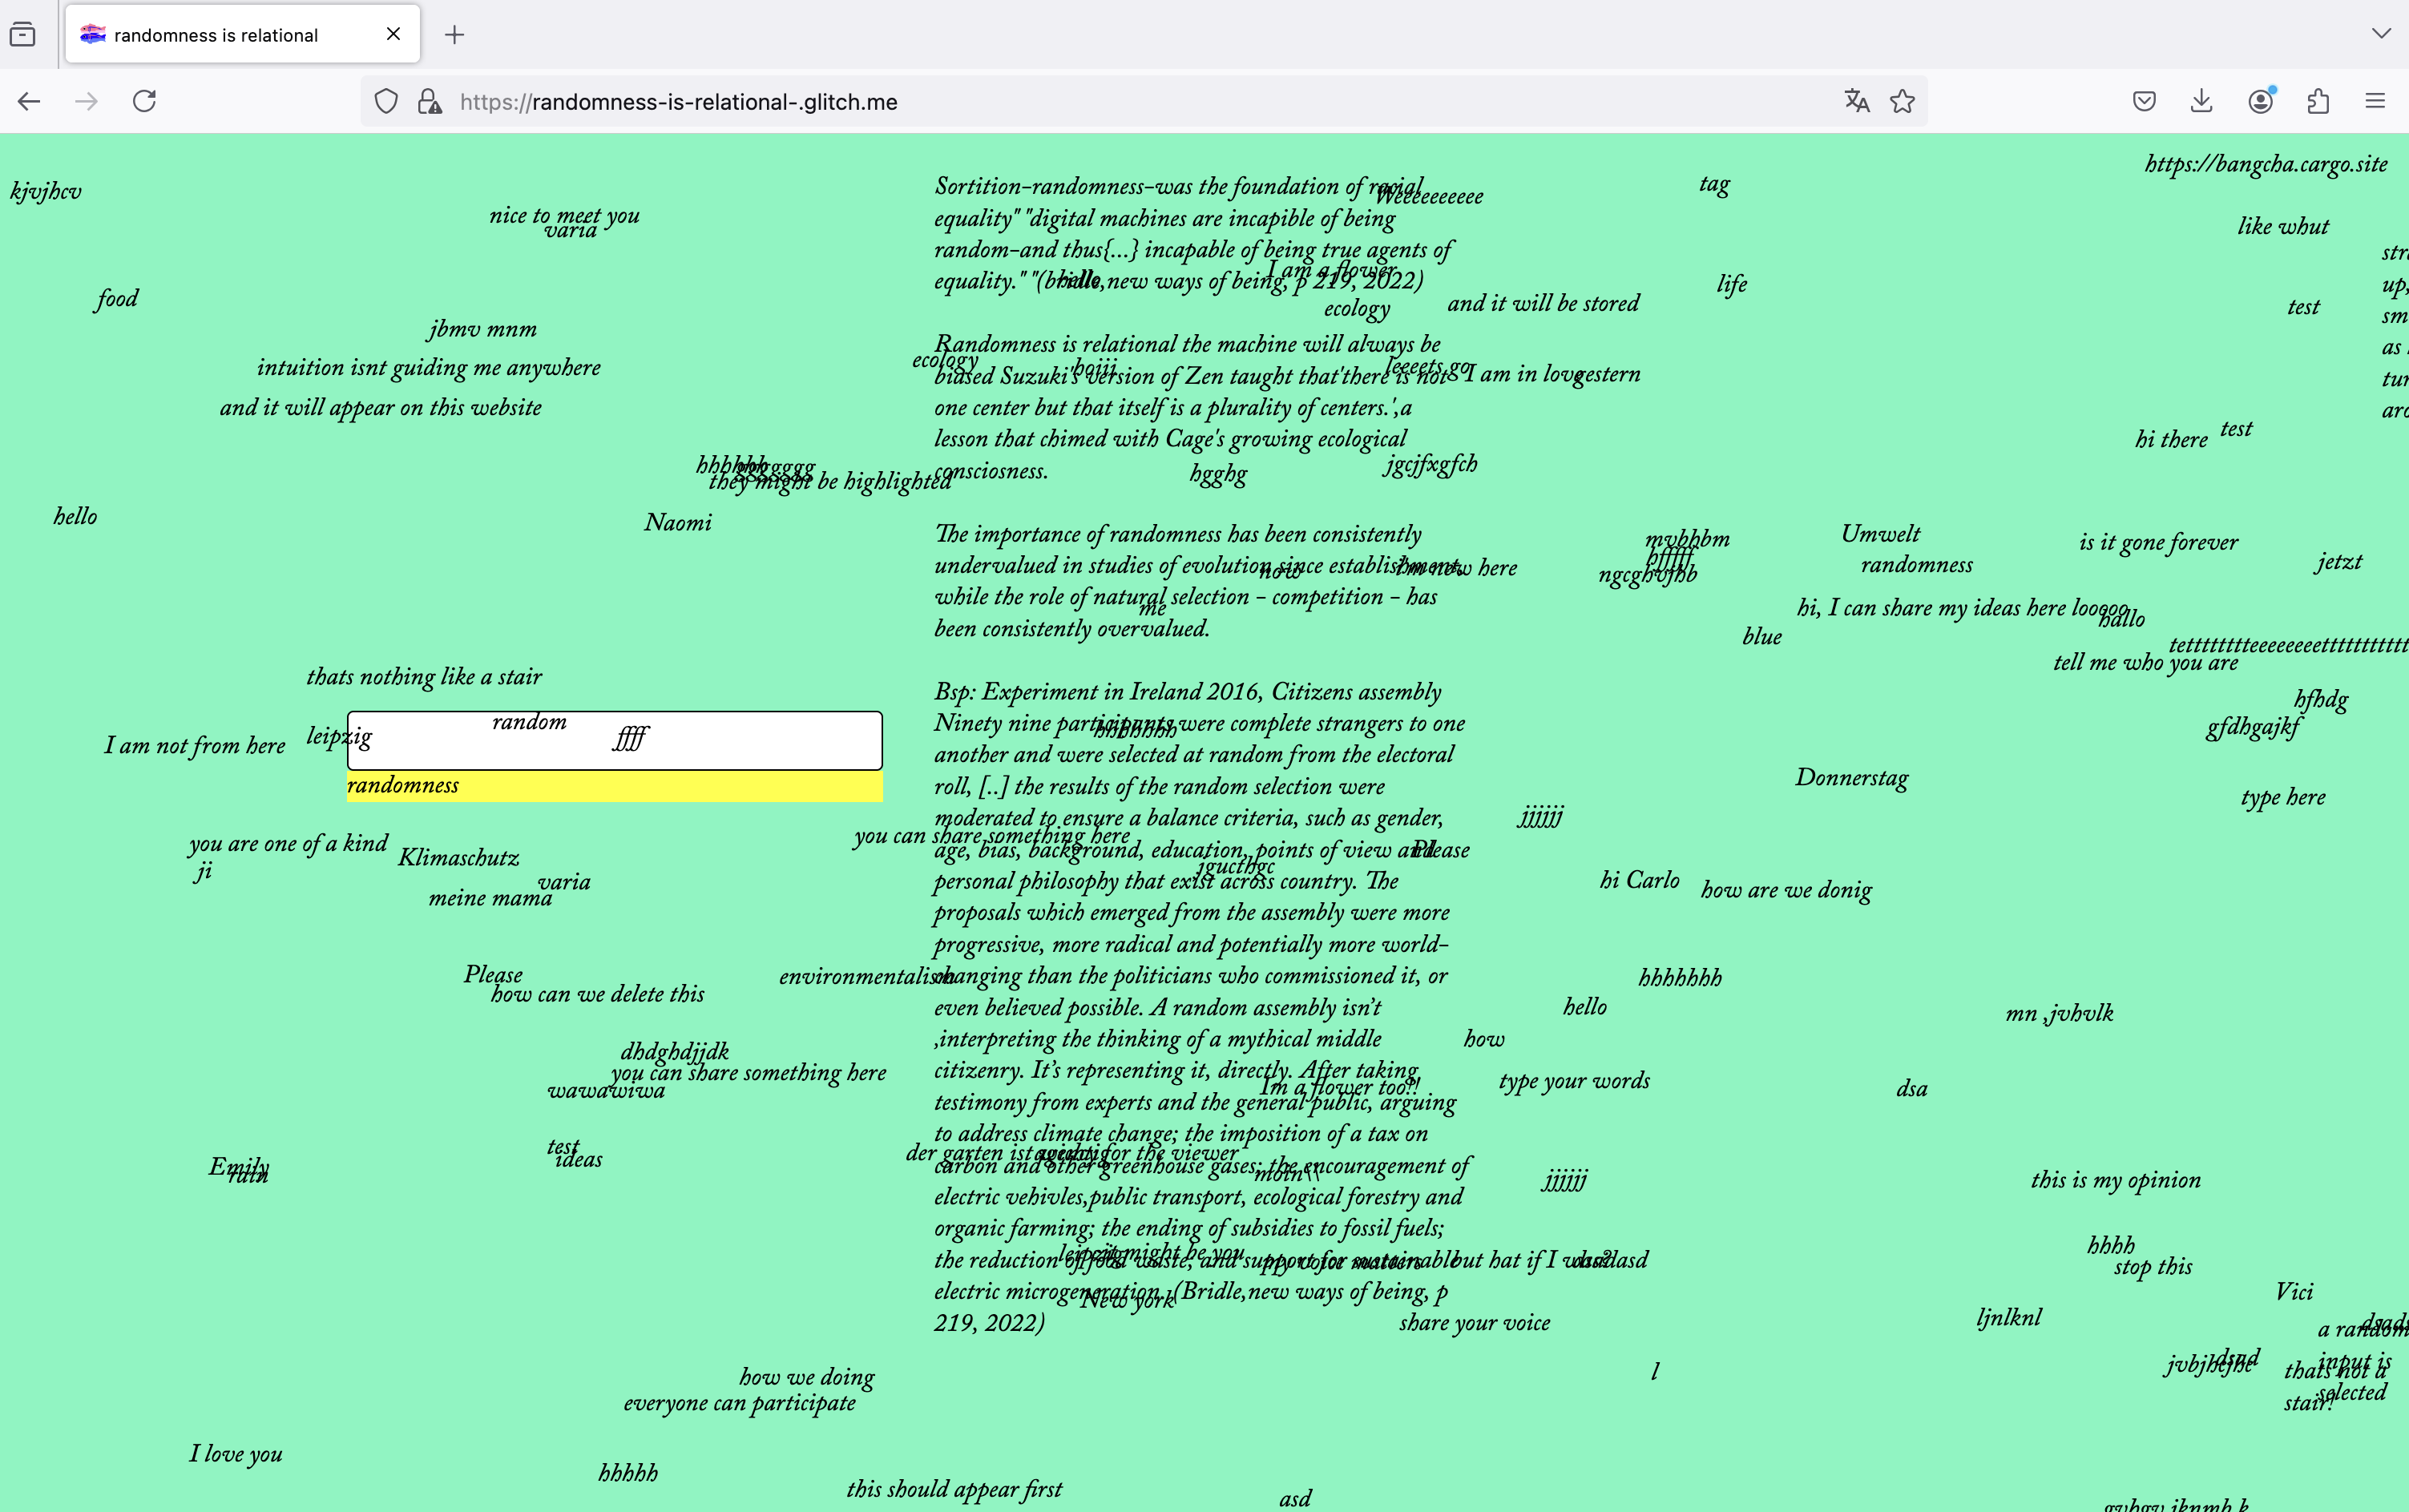This screenshot has width=2409, height=1512.
Task: Select the 'randomness is relational' tab
Action: click(216, 35)
